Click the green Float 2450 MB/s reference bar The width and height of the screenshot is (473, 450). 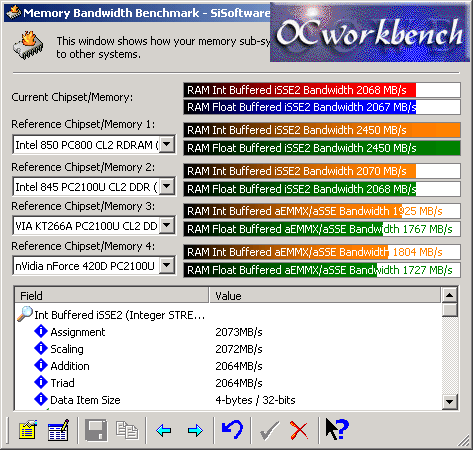322,148
